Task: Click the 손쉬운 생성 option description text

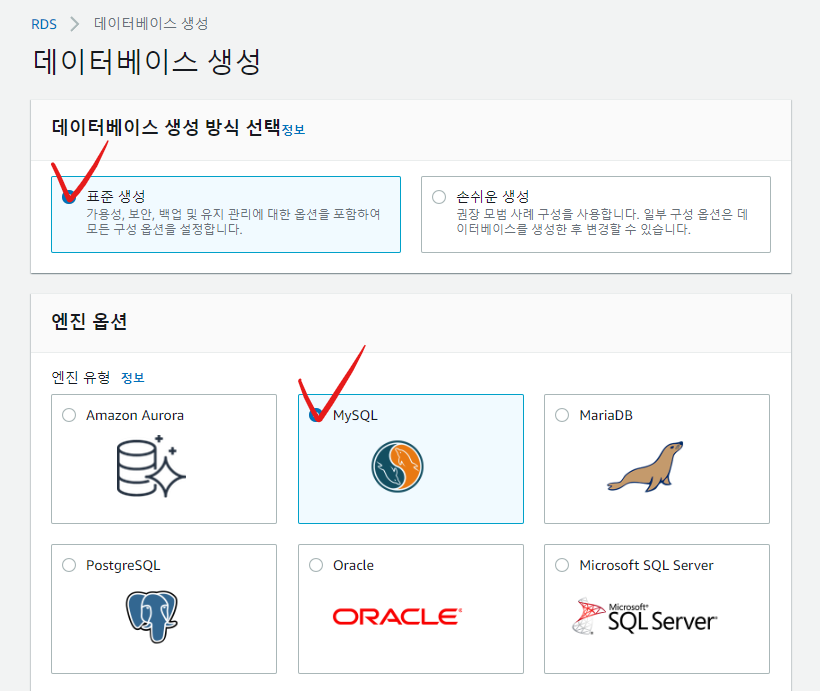Action: (602, 222)
